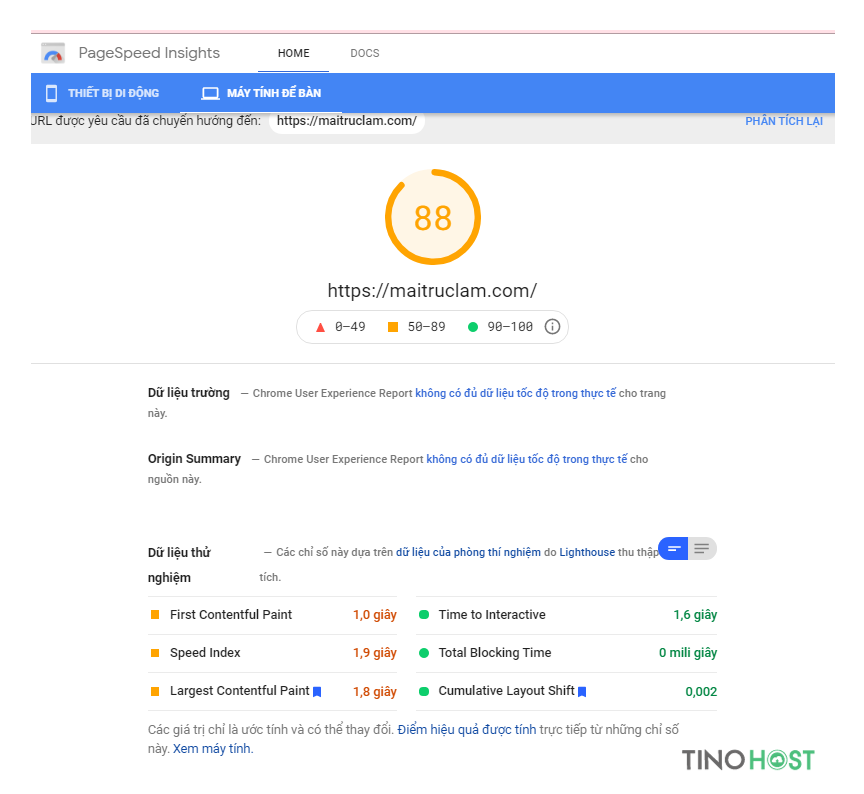Click the 'Dữ liệu thử nghiệm' heading

(179, 565)
